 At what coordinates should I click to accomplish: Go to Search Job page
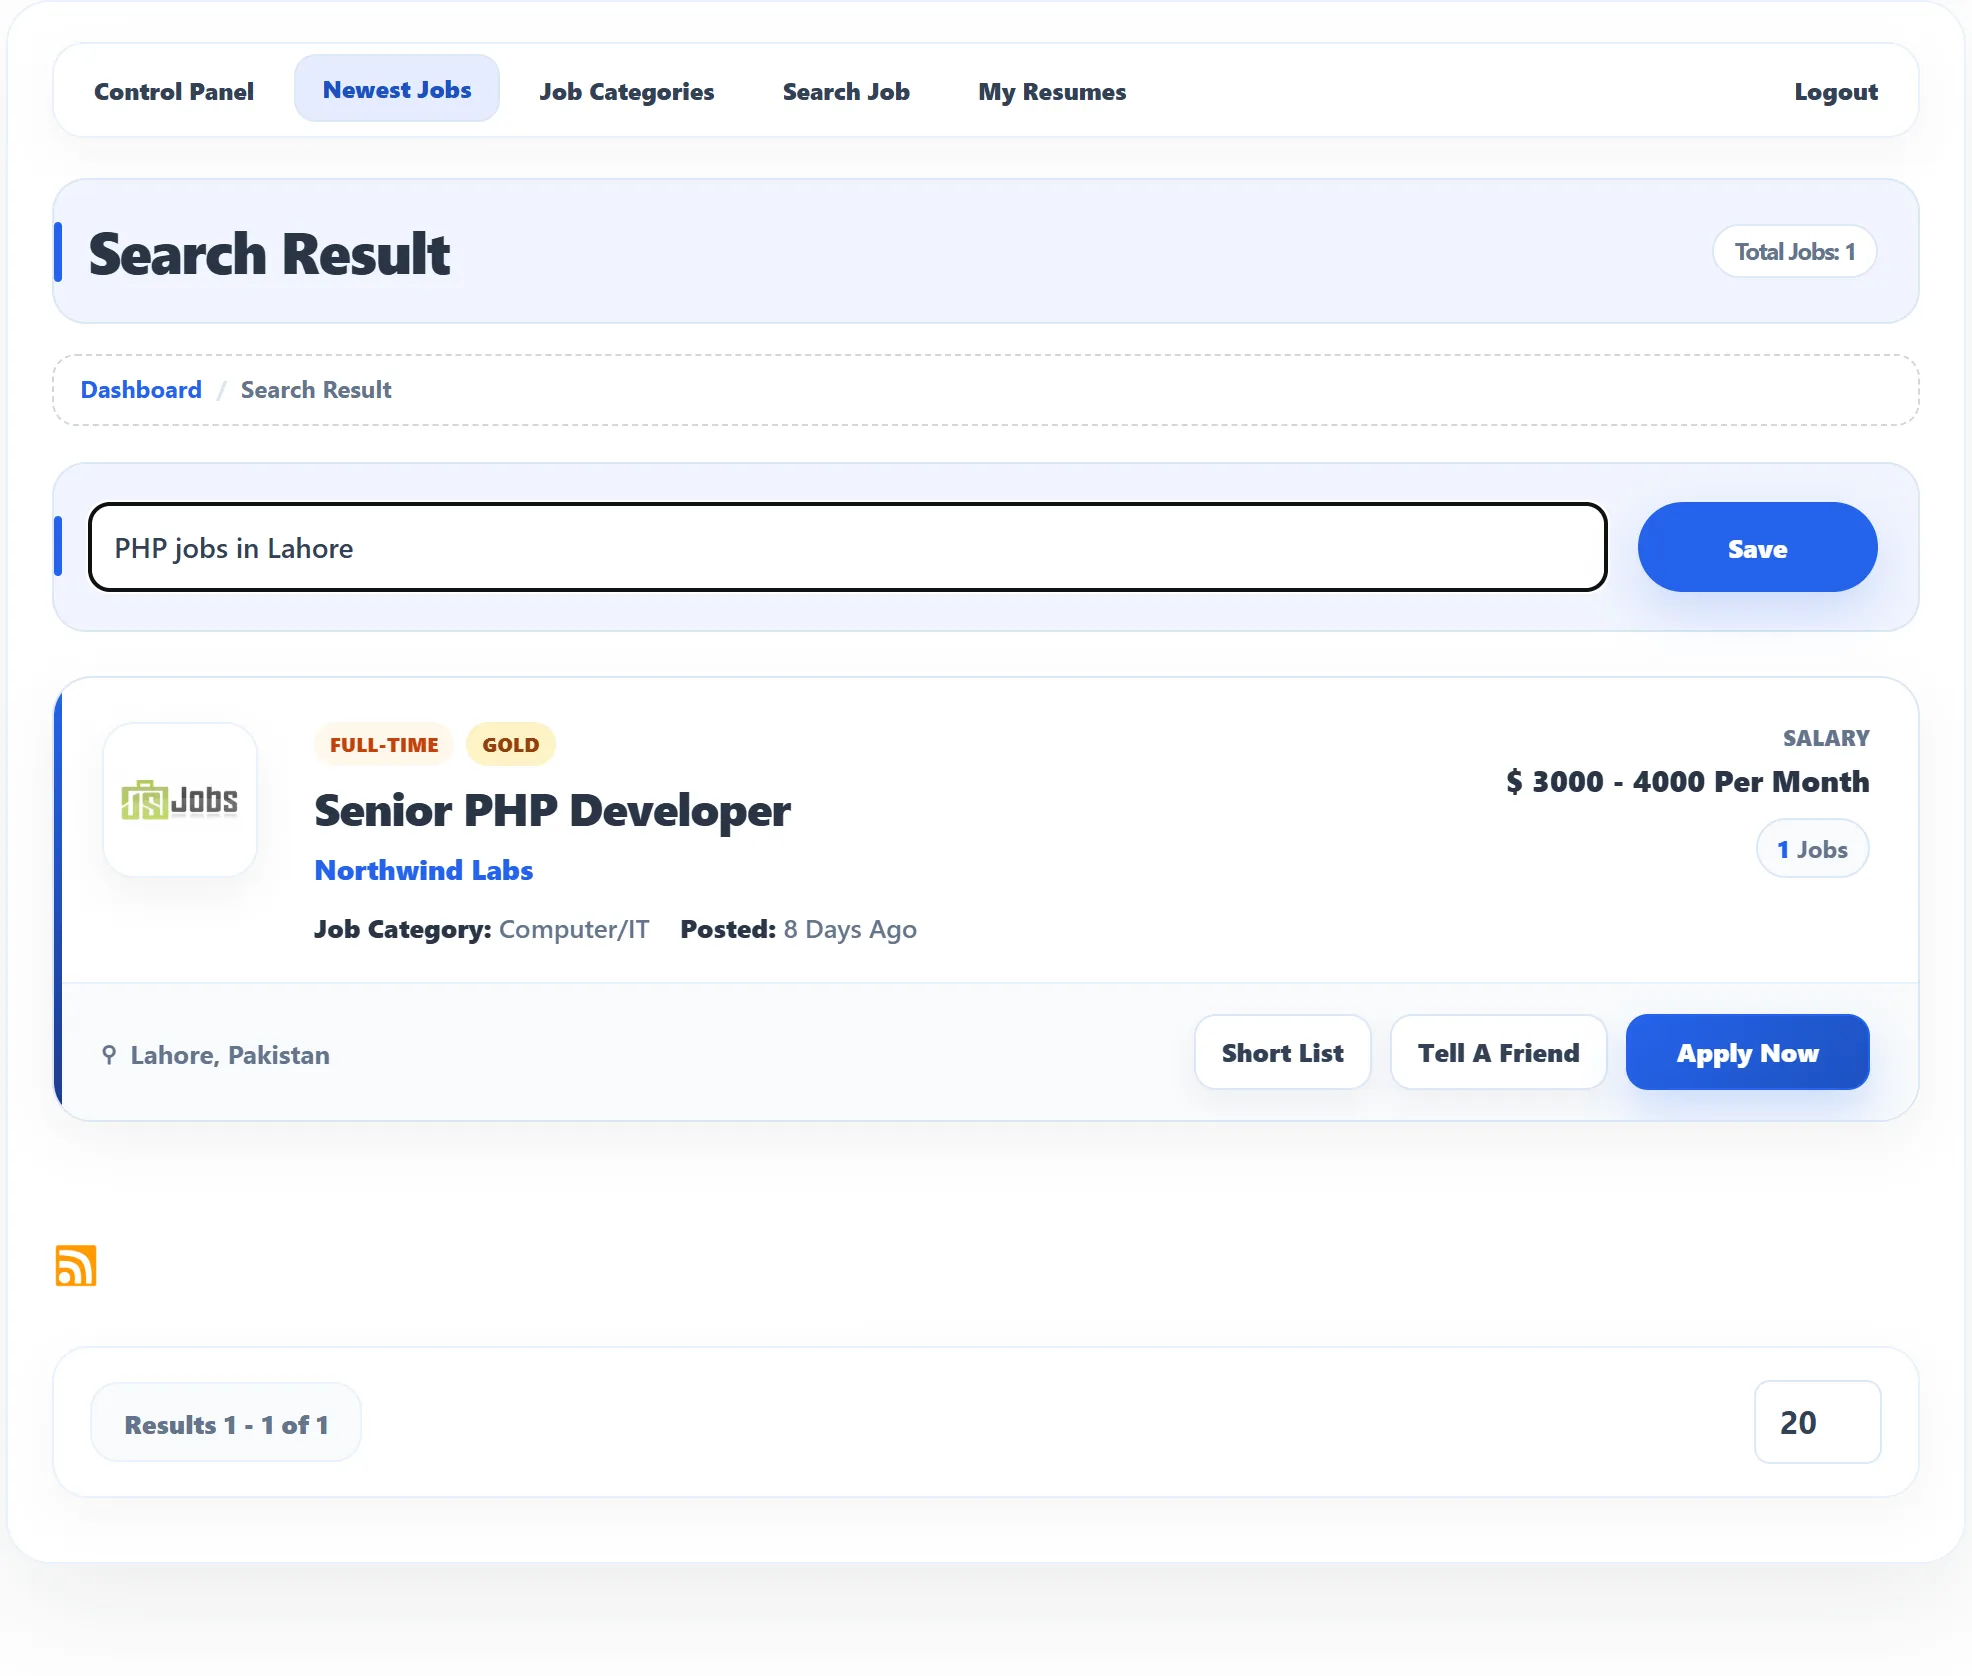click(x=846, y=91)
